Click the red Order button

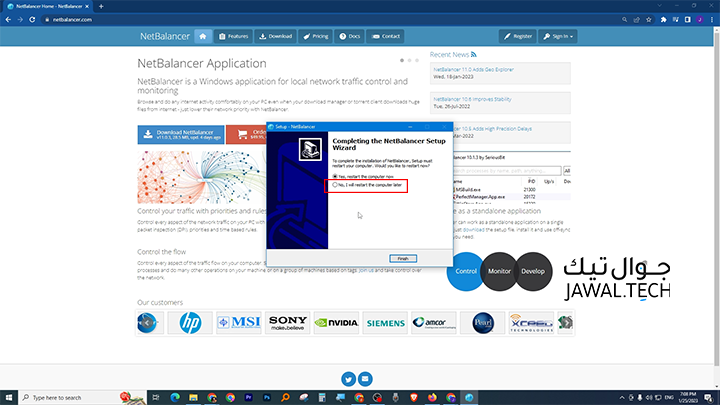click(x=247, y=135)
